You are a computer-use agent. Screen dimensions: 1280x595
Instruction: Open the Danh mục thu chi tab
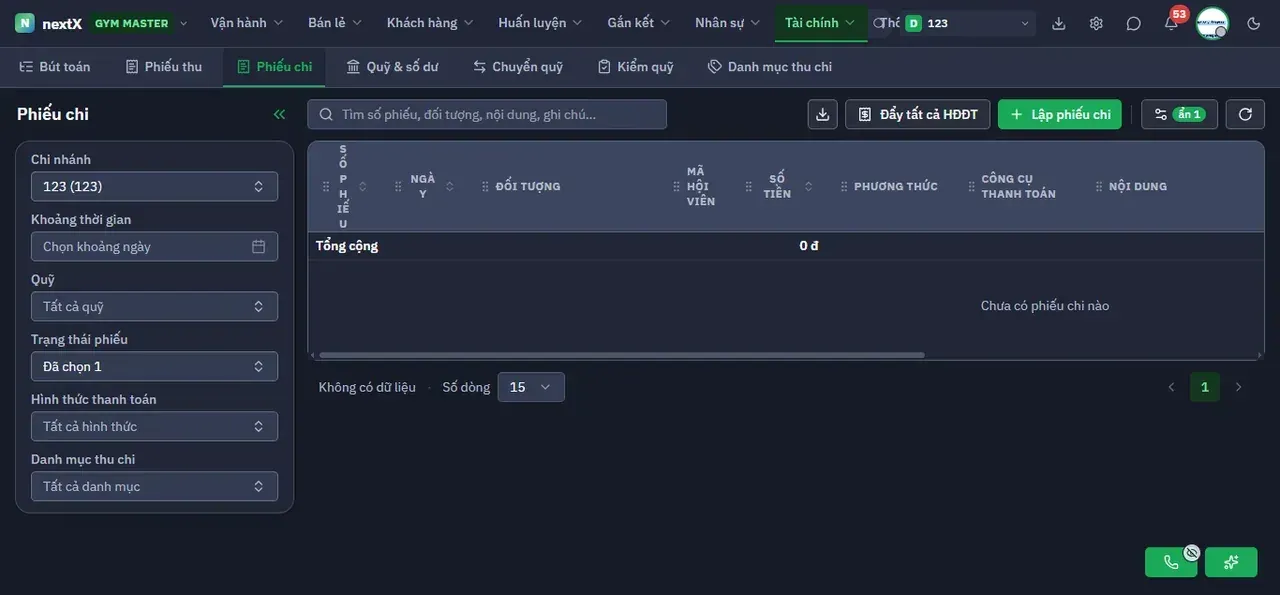[770, 67]
